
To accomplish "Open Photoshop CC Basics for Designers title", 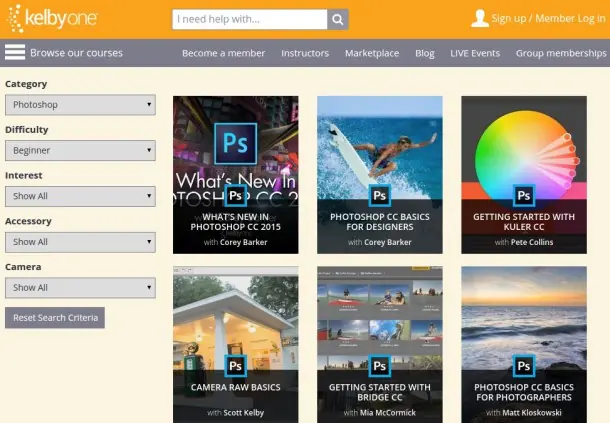I will [380, 222].
